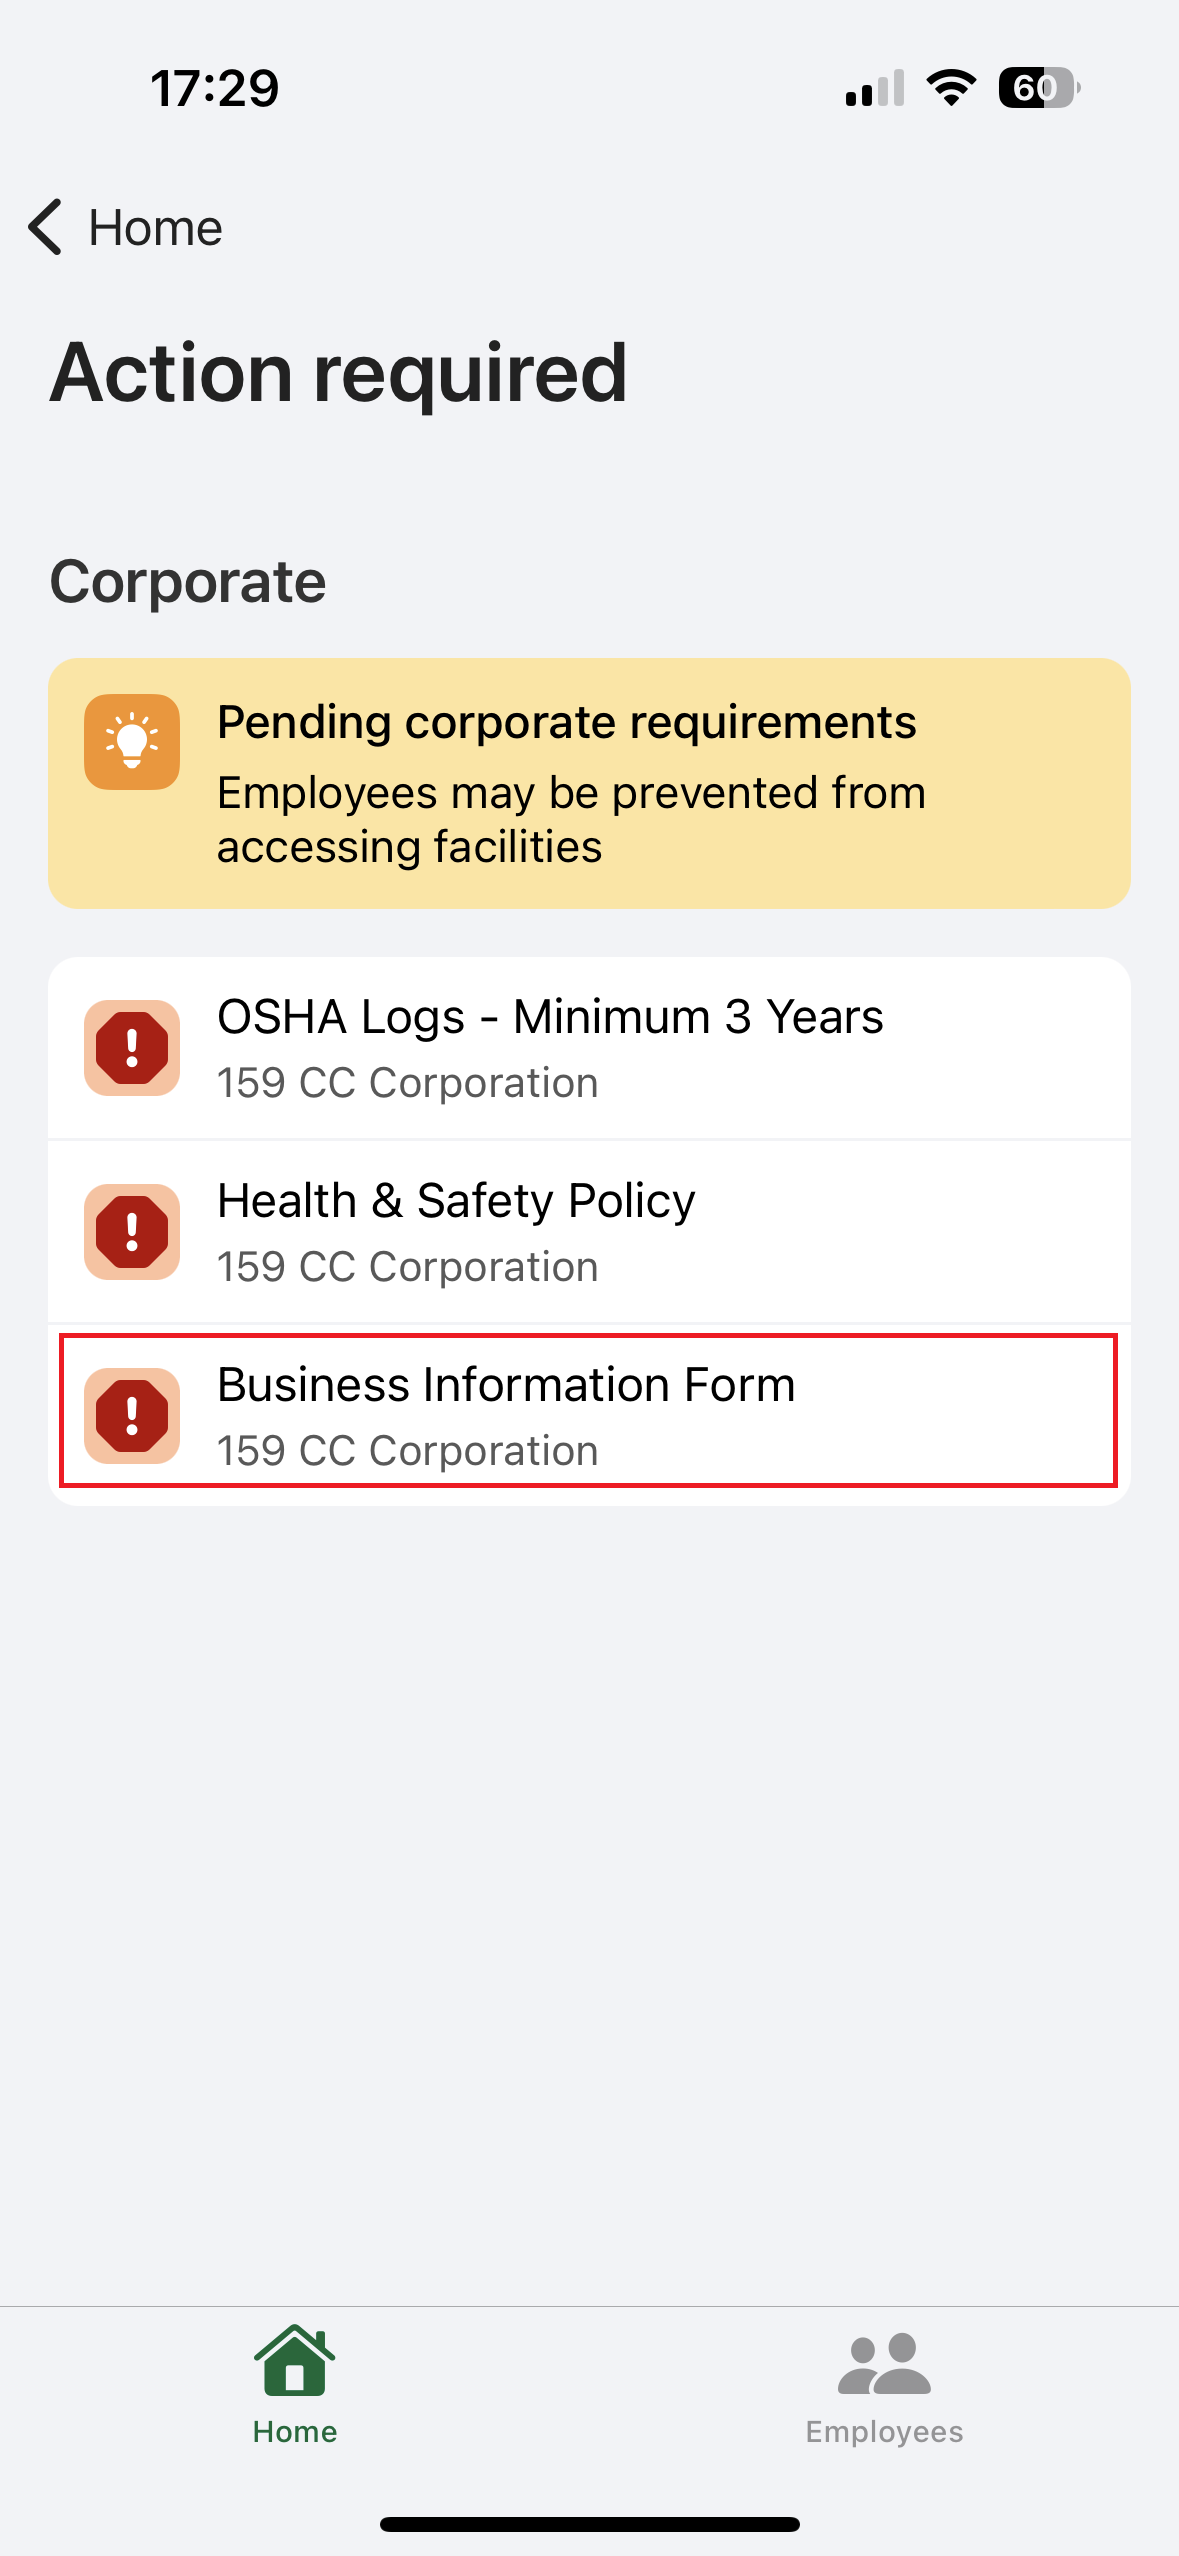Tap the cellular signal bars

click(875, 88)
